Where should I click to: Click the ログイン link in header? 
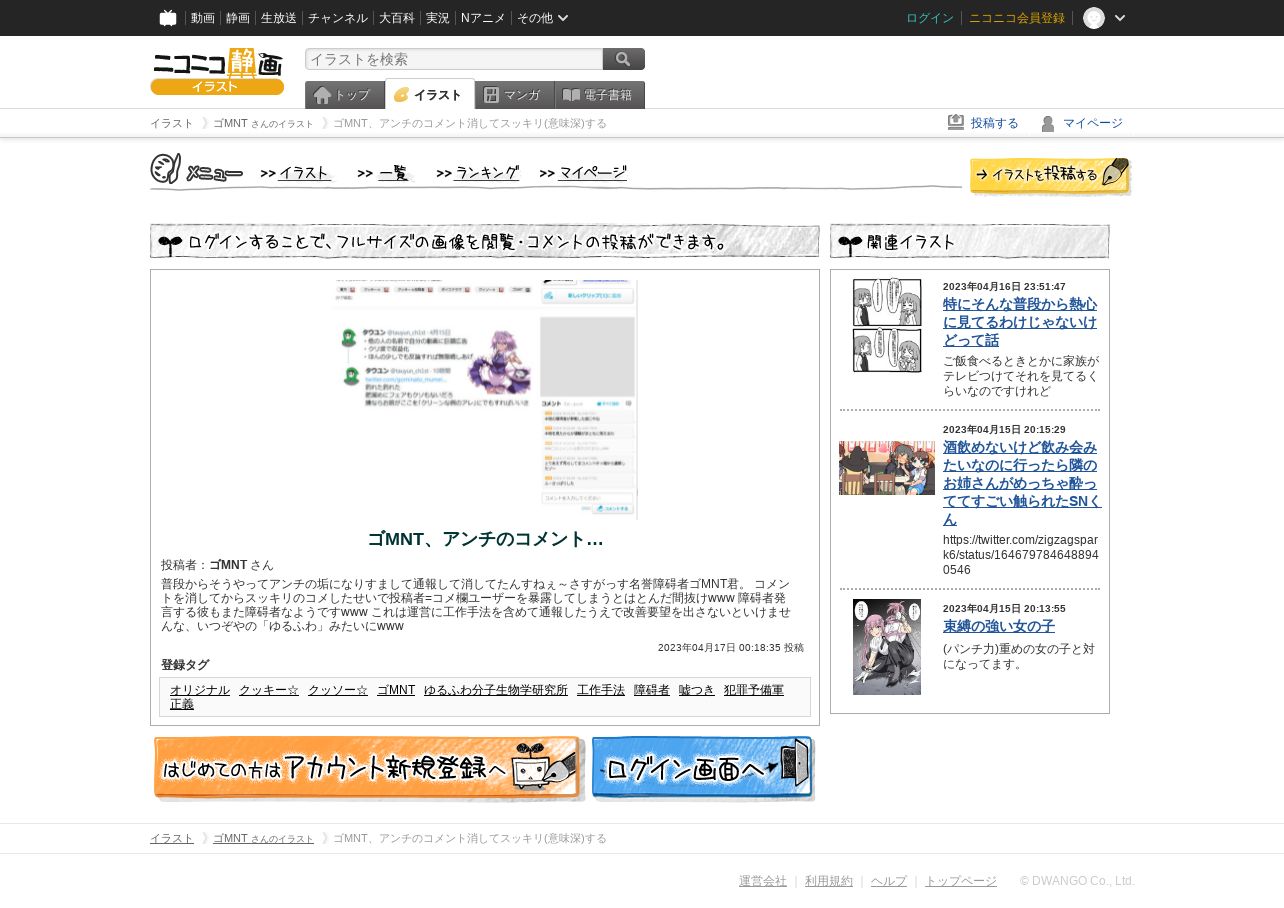click(930, 18)
